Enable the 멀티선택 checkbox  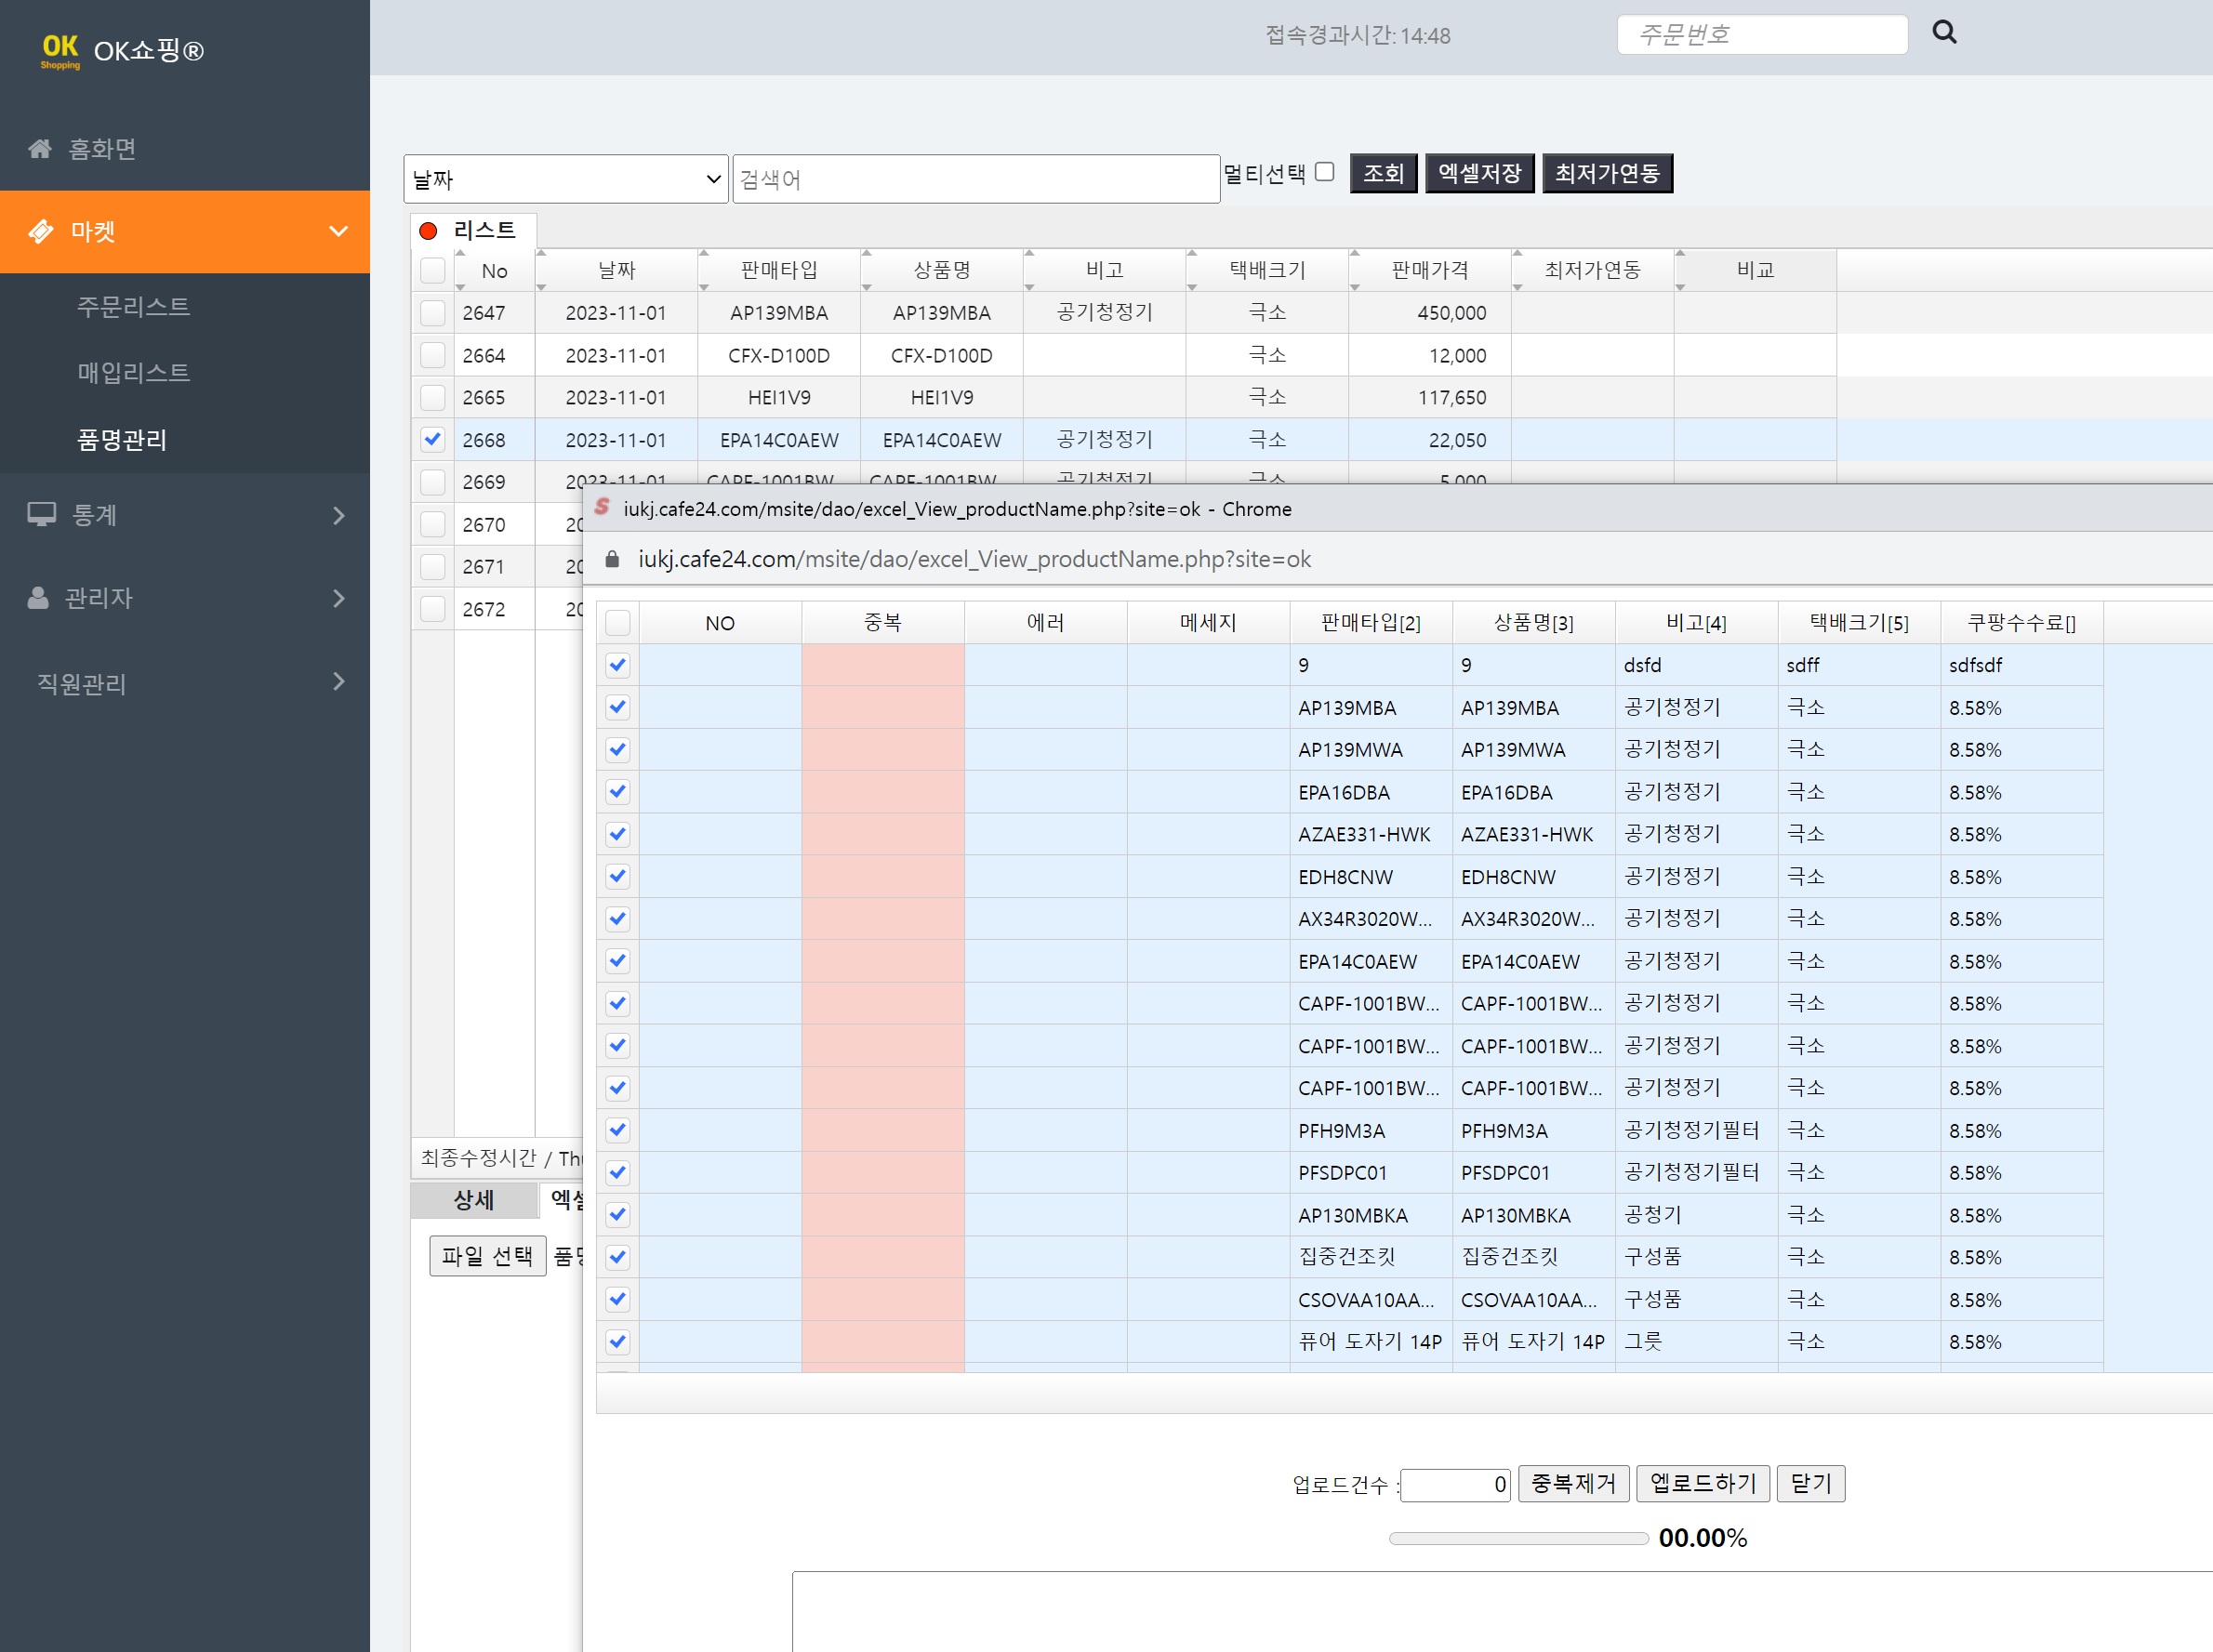pos(1324,172)
